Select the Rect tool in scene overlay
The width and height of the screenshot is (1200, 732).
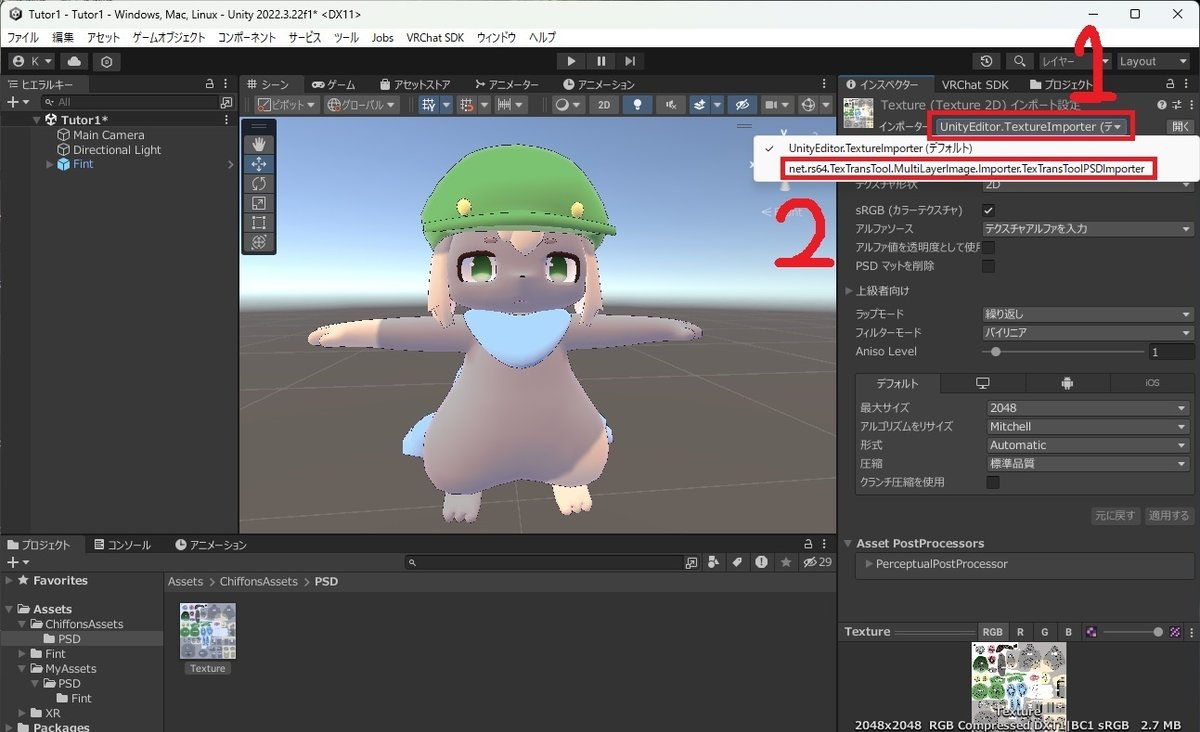(258, 222)
